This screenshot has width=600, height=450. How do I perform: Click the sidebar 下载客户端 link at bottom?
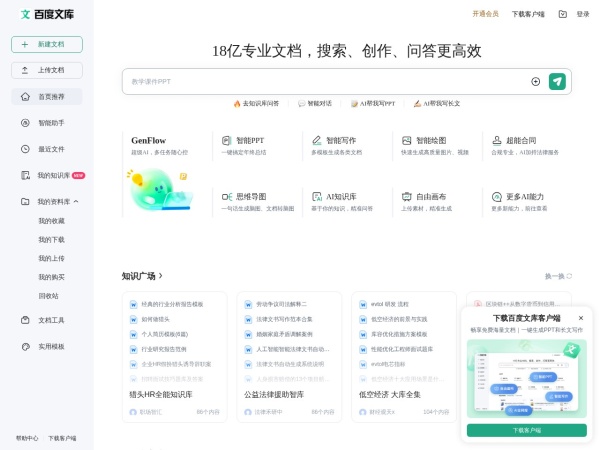[x=62, y=438]
